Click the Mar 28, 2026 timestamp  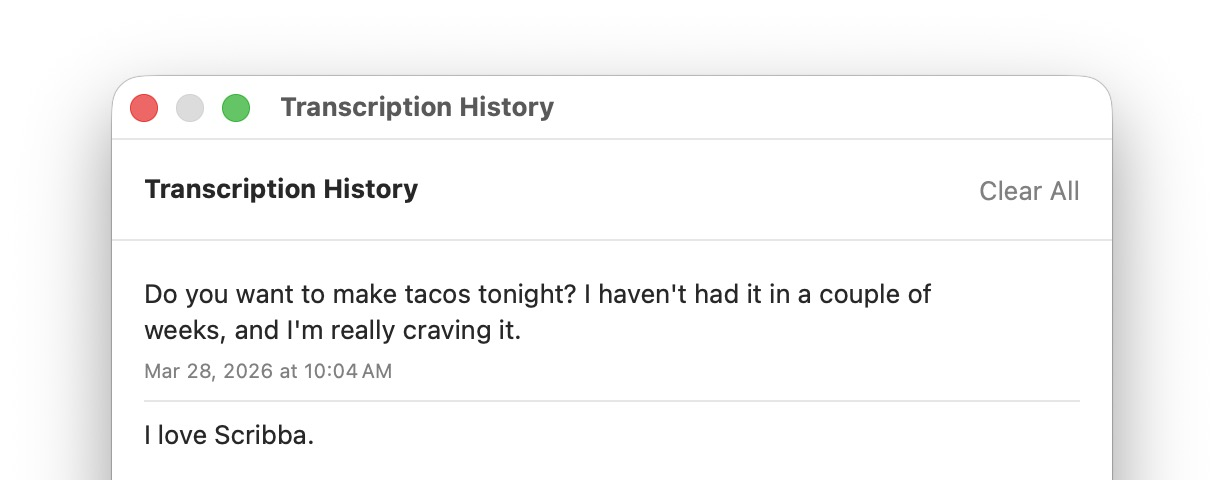(268, 372)
